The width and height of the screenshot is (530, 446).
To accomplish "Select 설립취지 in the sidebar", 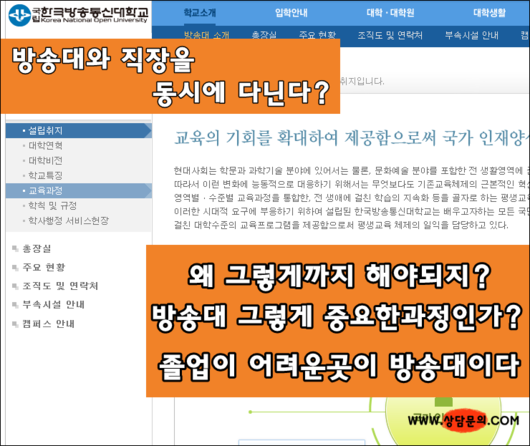I will click(x=78, y=131).
